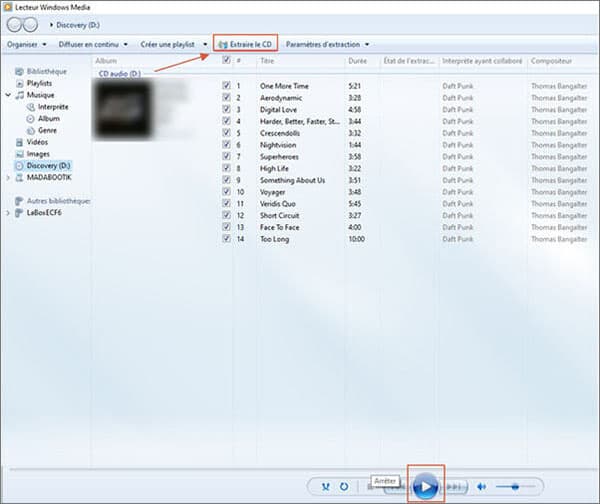Expand the breadcrumb arrow before Discovery

(51, 25)
